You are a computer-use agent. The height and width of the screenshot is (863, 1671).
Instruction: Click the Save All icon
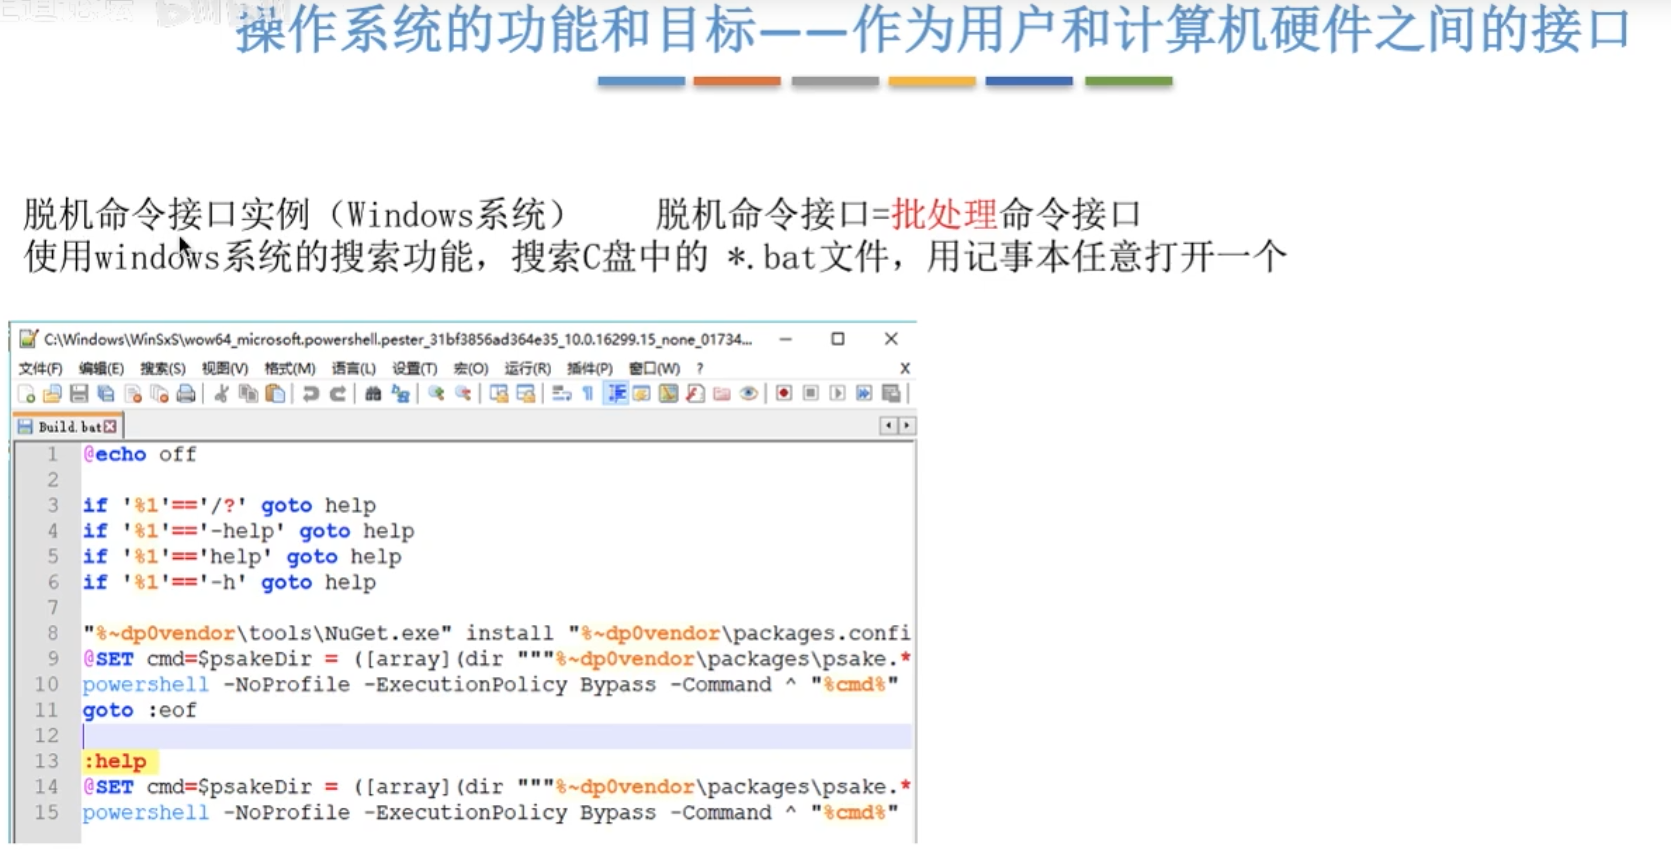tap(105, 394)
